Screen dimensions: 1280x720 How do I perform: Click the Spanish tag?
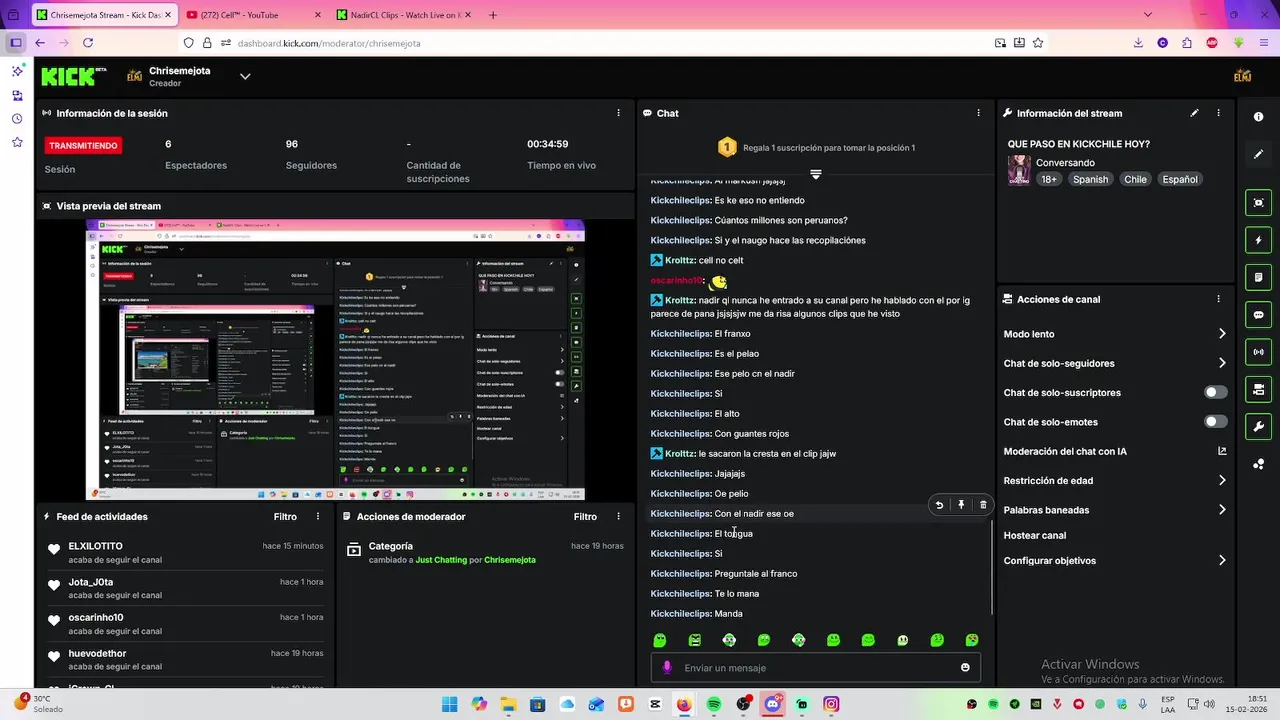coord(1090,179)
